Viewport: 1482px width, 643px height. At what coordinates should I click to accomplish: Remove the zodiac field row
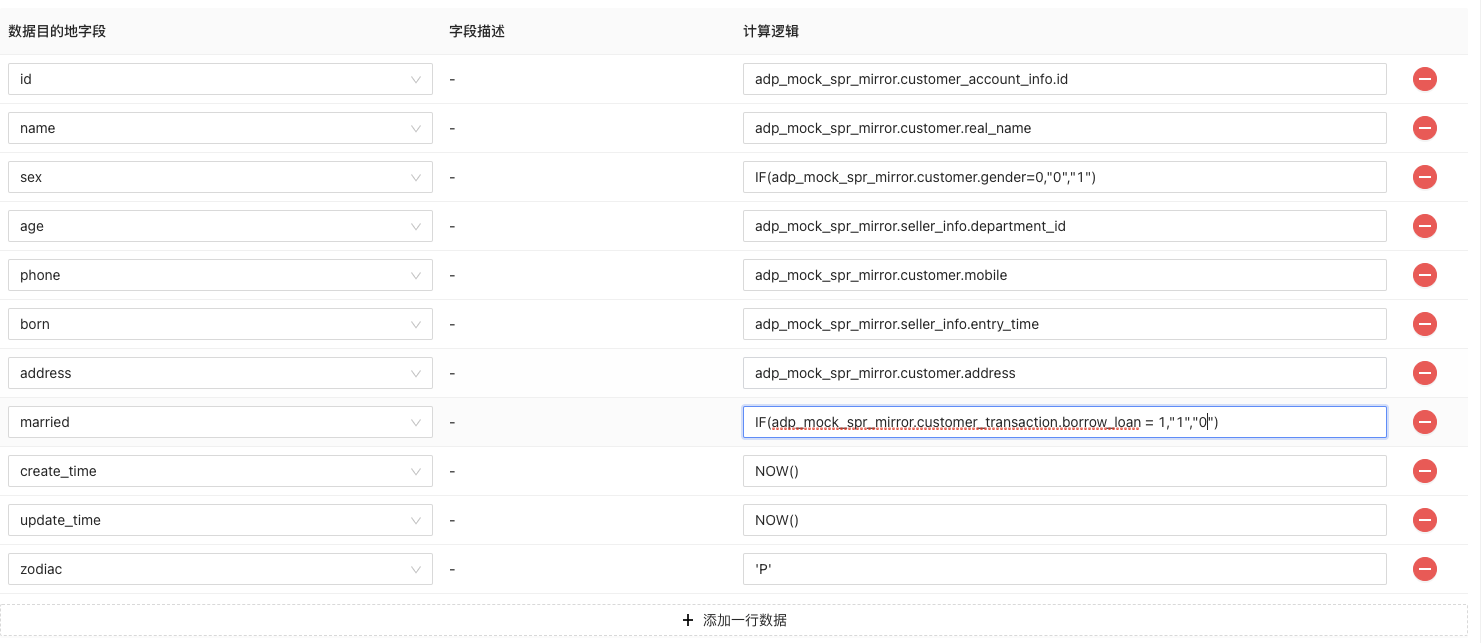click(x=1424, y=569)
